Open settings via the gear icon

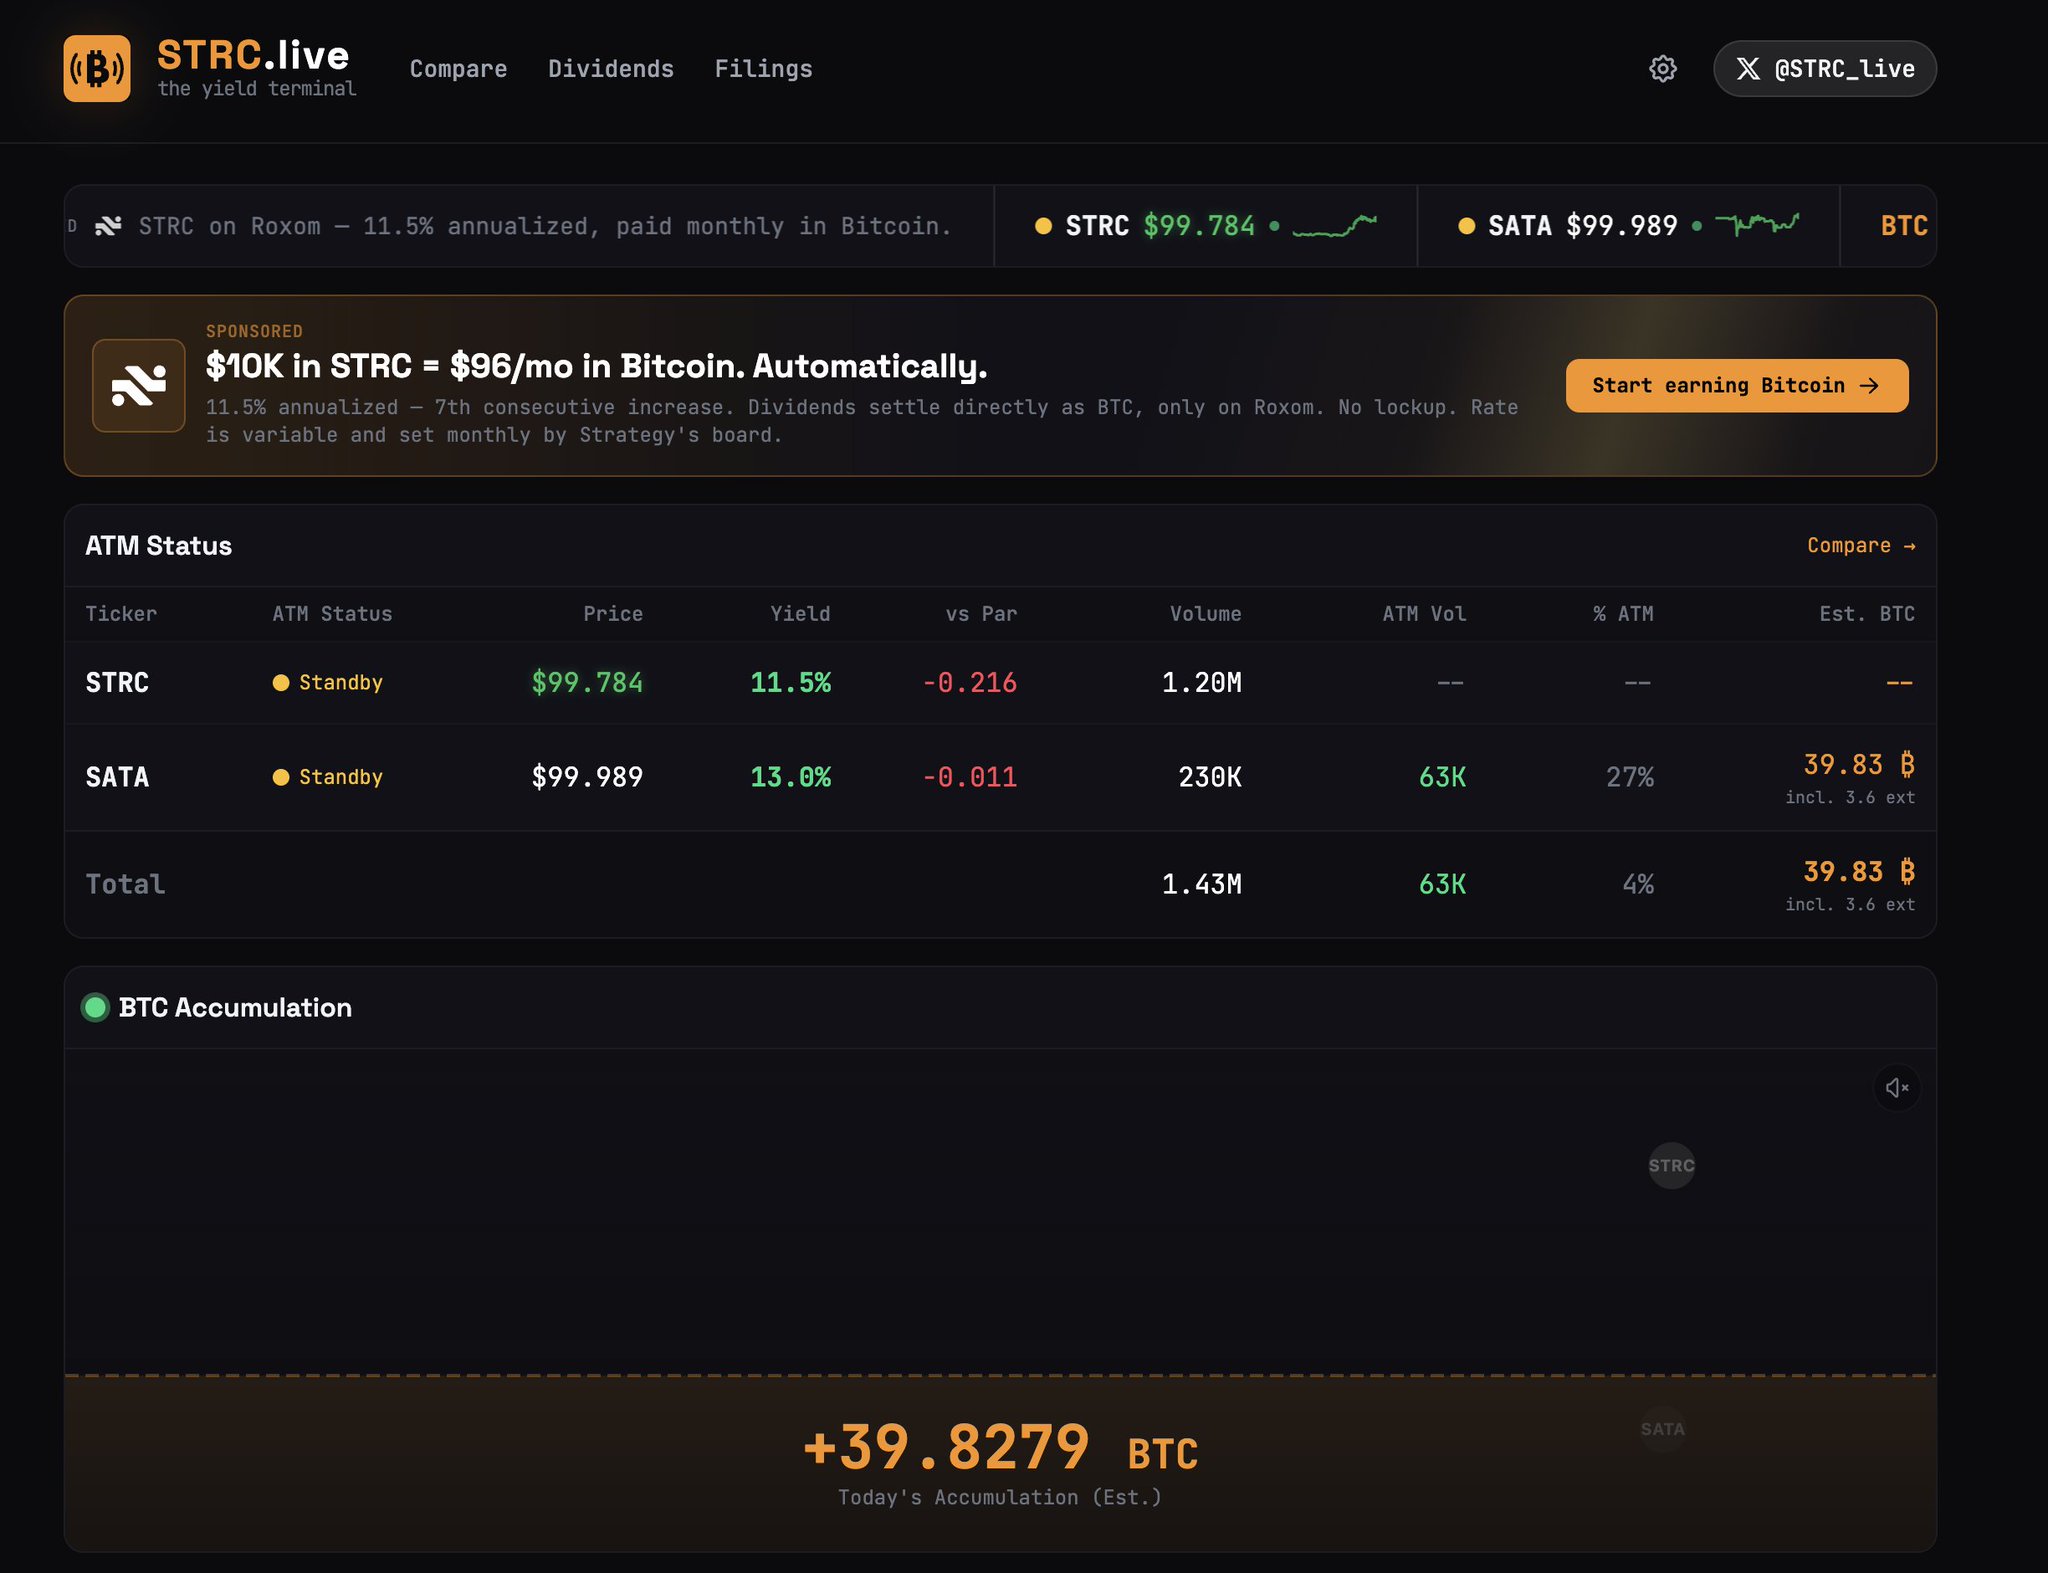pyautogui.click(x=1662, y=69)
